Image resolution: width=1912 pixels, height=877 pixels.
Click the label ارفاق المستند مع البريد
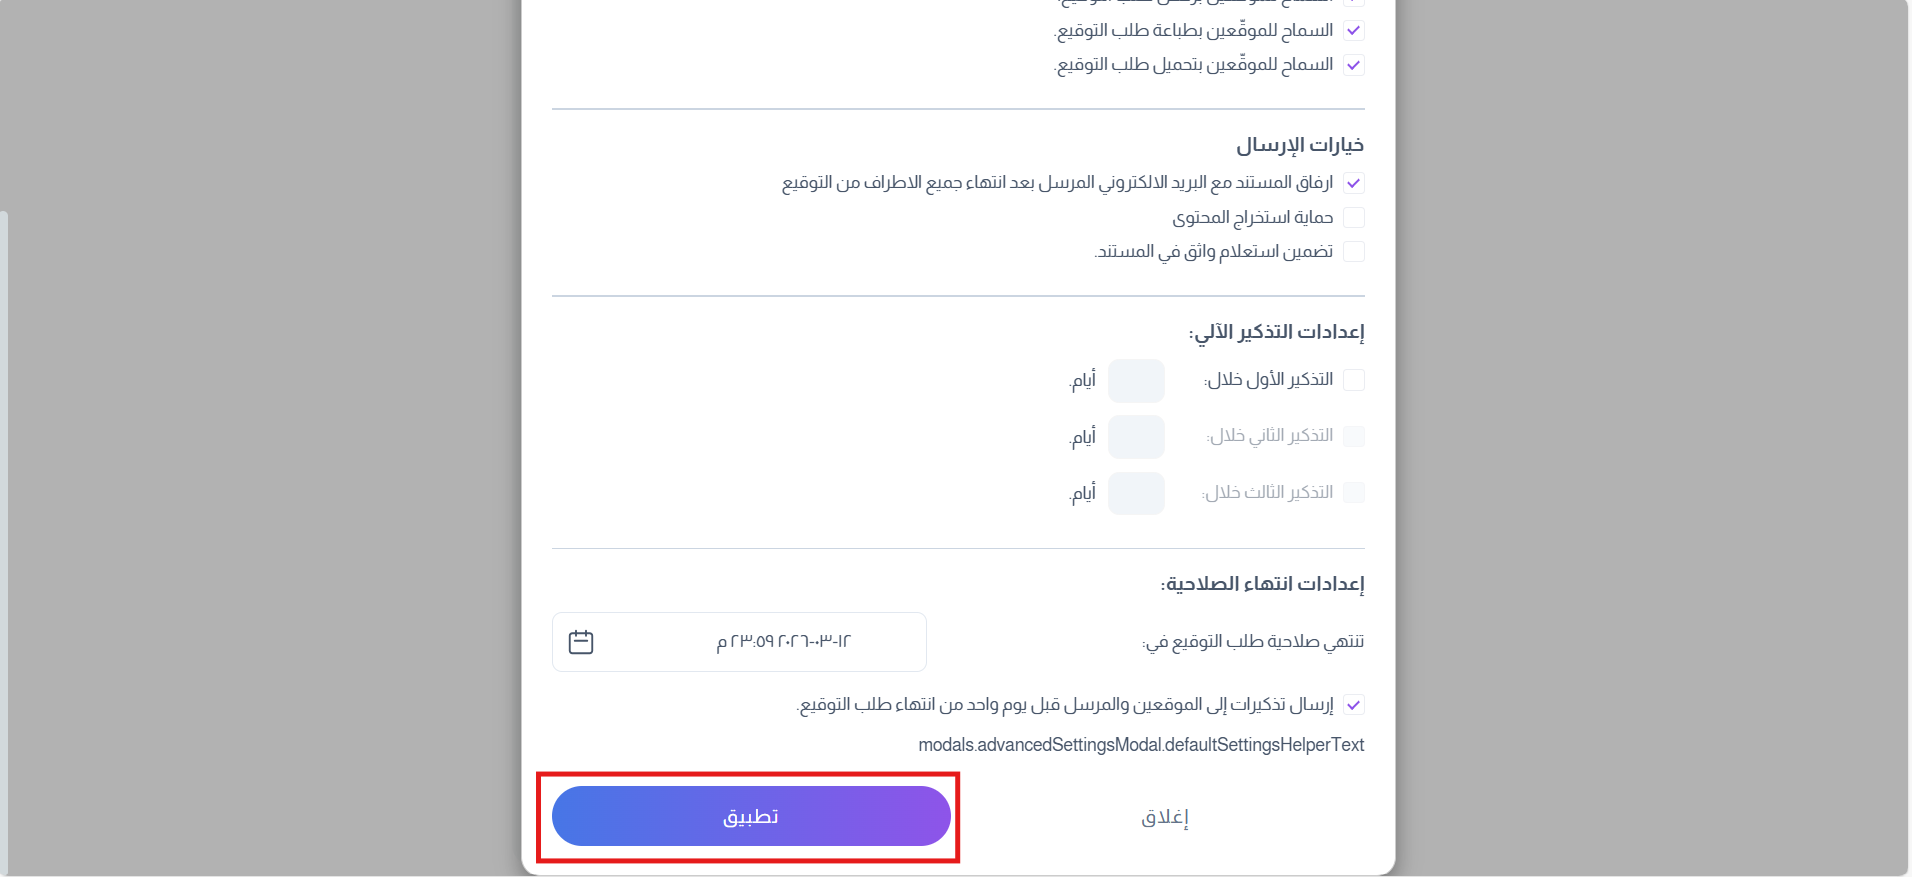[x=1057, y=183]
